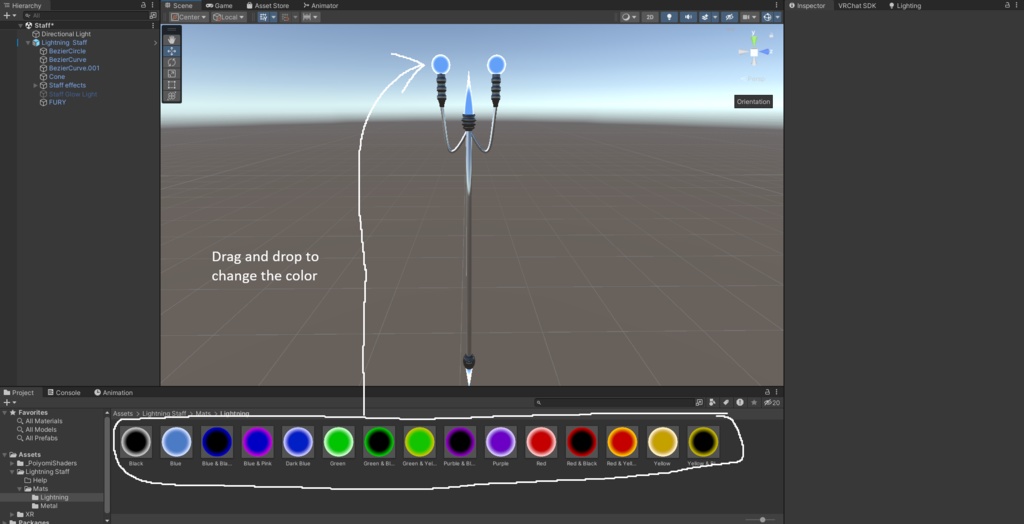The height and width of the screenshot is (524, 1024).
Task: Click the Hierarchy search-by-type icon
Action: pyautogui.click(x=153, y=15)
